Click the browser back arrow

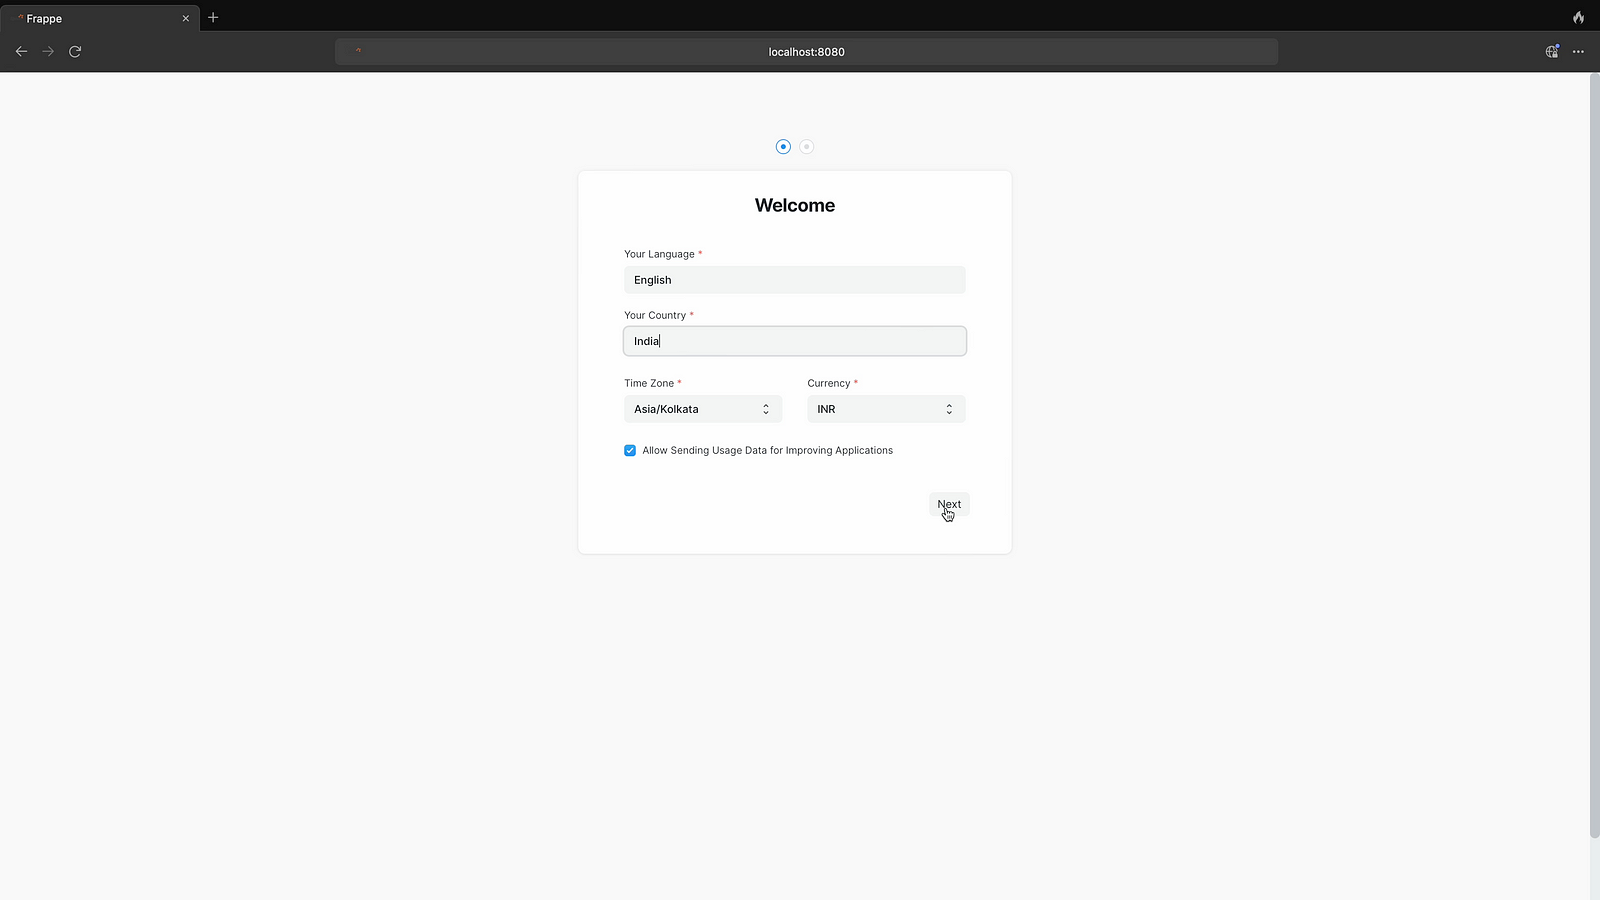[x=21, y=51]
